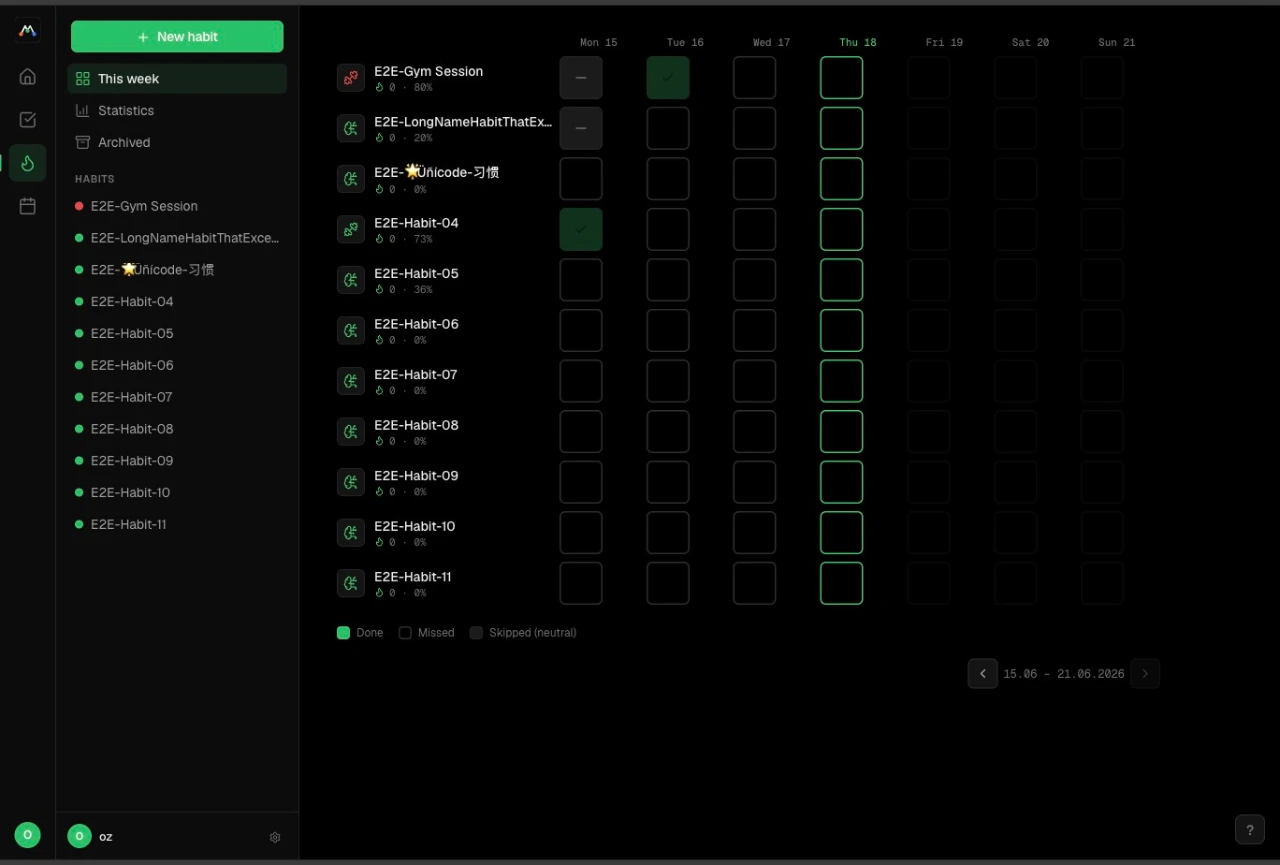Click the green avatar in left rail bottom
The width and height of the screenshot is (1280, 865).
pyautogui.click(x=28, y=835)
